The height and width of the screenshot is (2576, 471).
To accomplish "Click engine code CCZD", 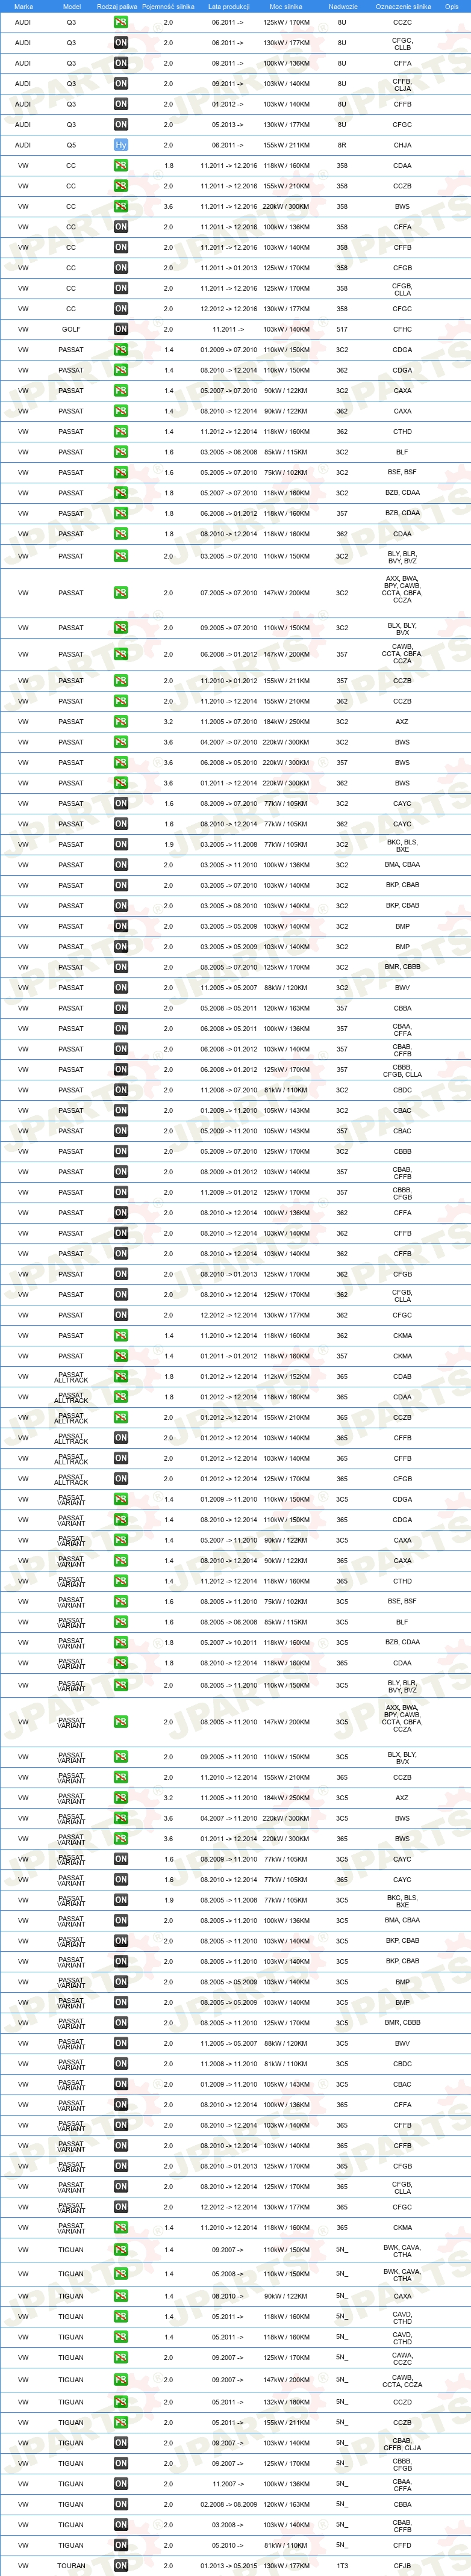I will click(x=402, y=2402).
